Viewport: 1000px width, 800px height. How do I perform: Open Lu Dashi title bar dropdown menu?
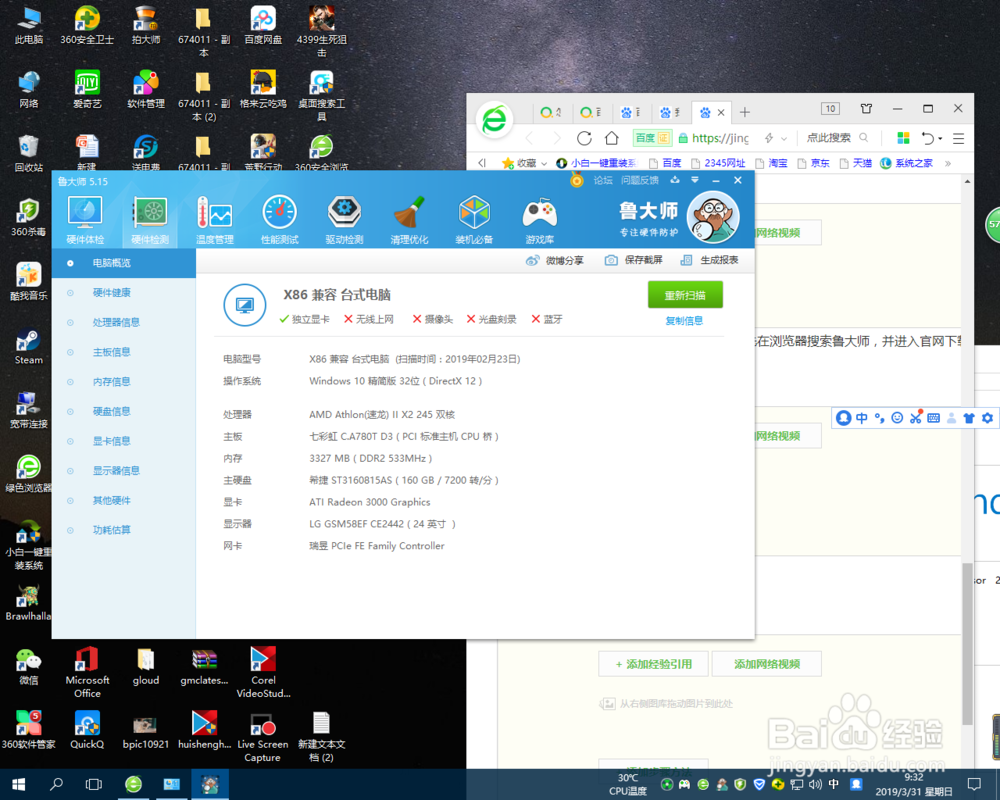[x=695, y=180]
